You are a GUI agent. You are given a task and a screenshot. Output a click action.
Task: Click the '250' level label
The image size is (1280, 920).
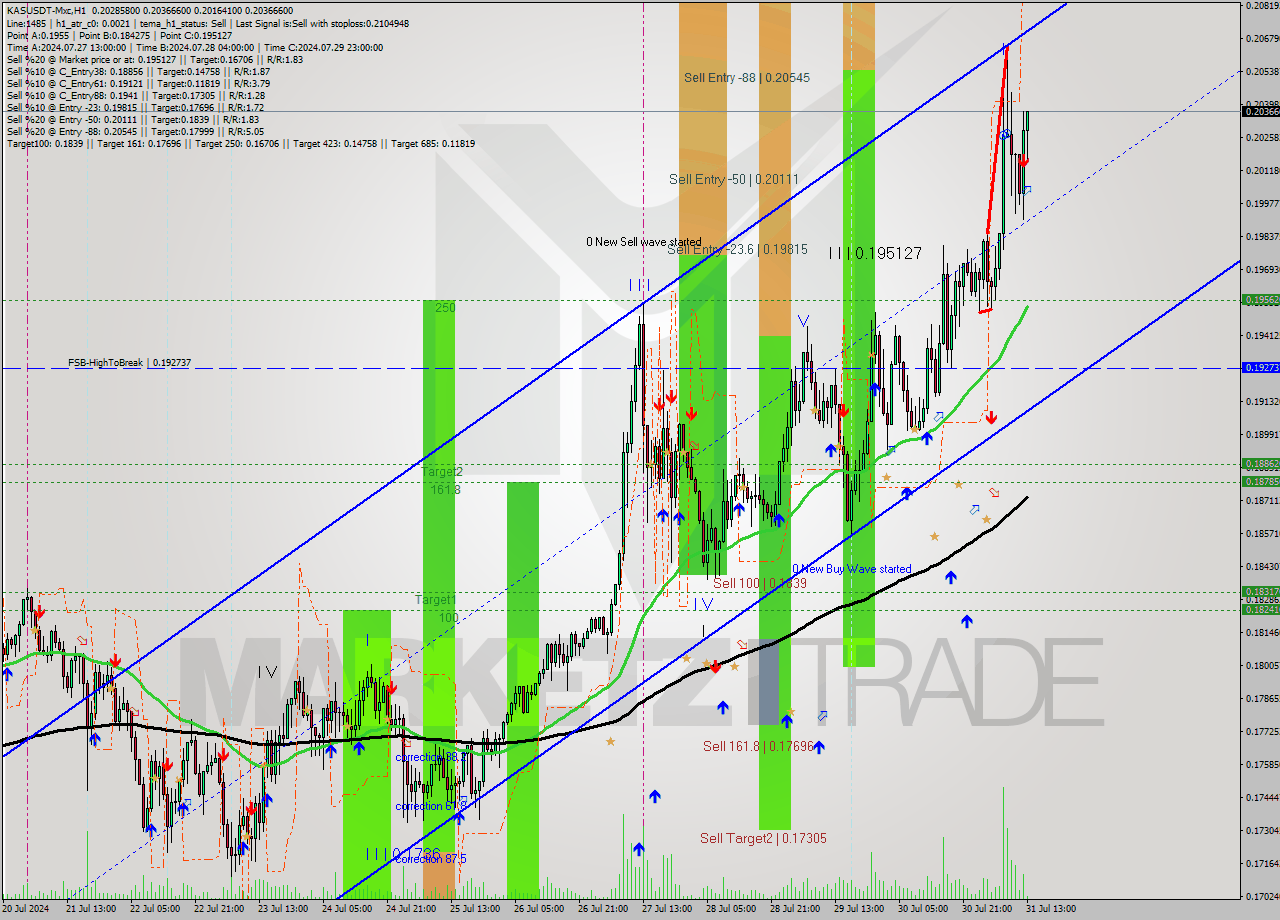[445, 307]
